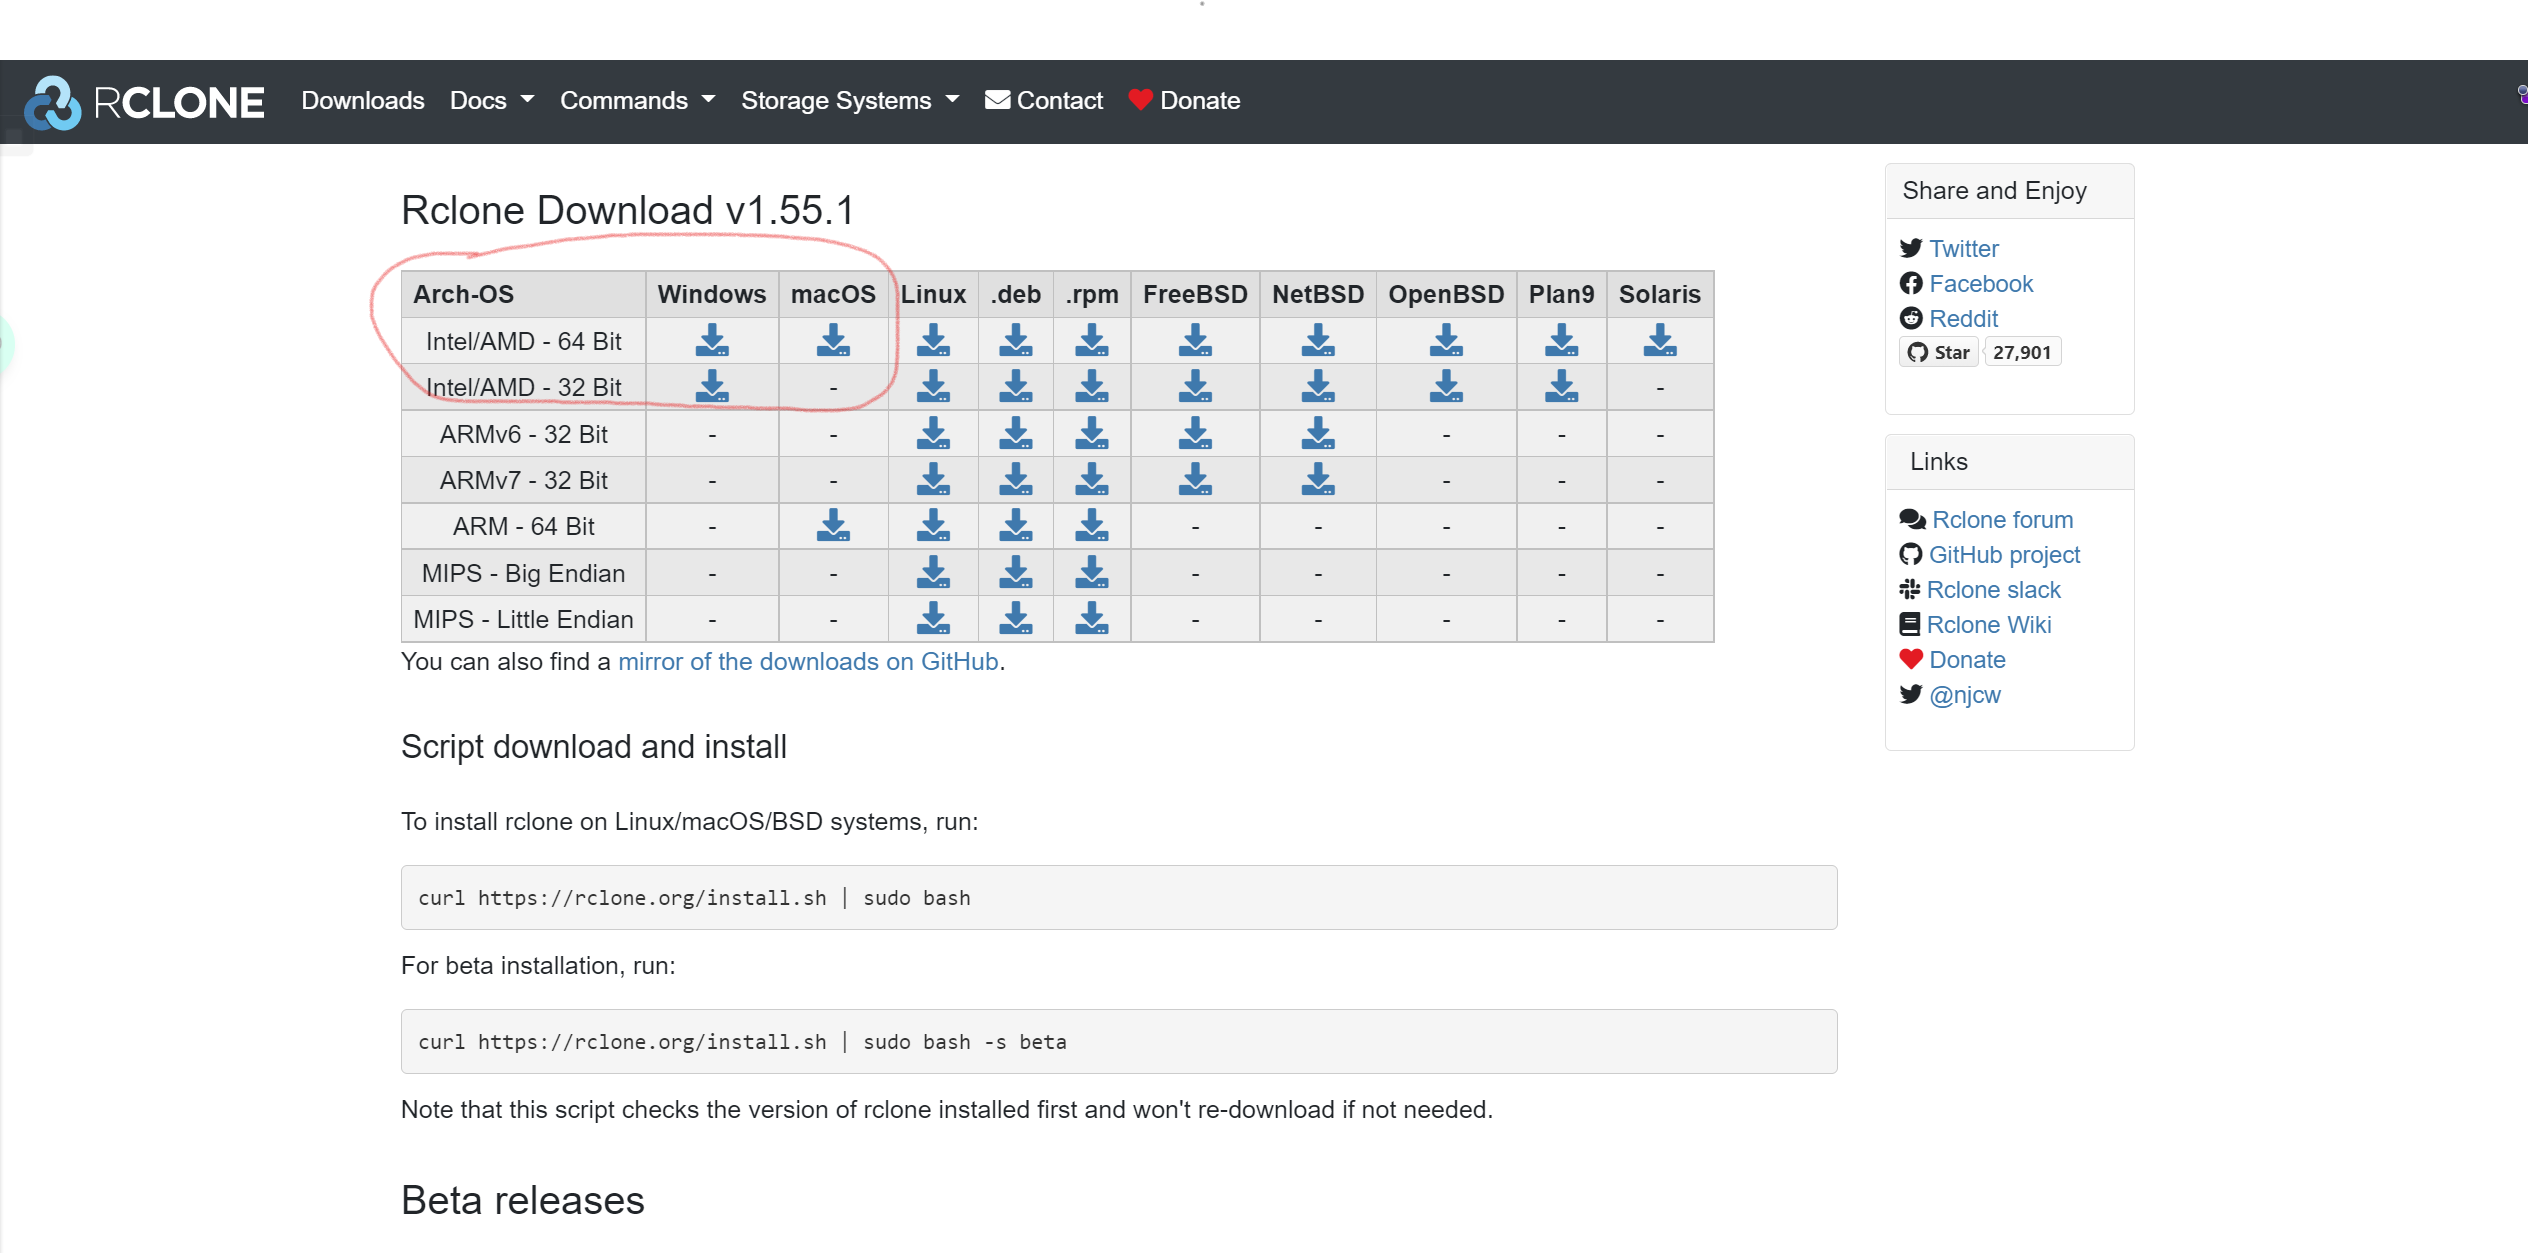2528x1253 pixels.
Task: Share on Reddit link
Action: pyautogui.click(x=1963, y=319)
